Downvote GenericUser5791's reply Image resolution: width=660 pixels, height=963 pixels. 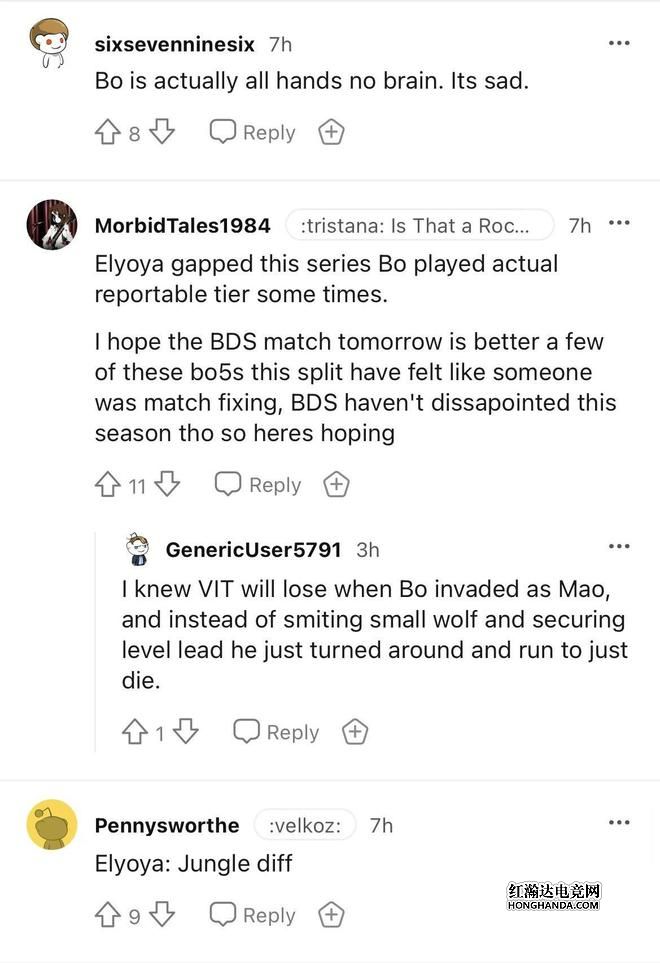pyautogui.click(x=185, y=733)
